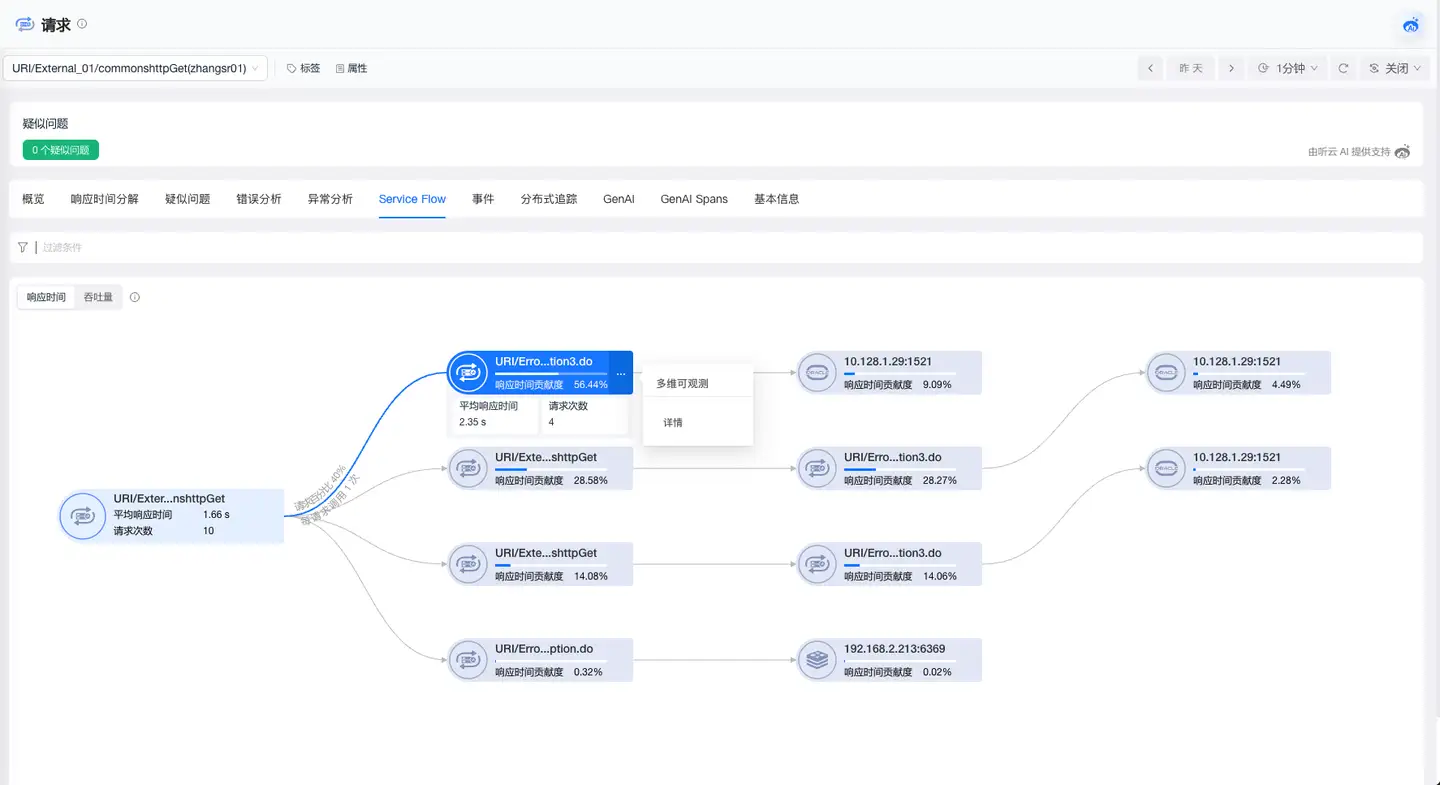This screenshot has width=1440, height=785.
Task: Open the filter icon above the flow diagram
Action: [x=22, y=247]
